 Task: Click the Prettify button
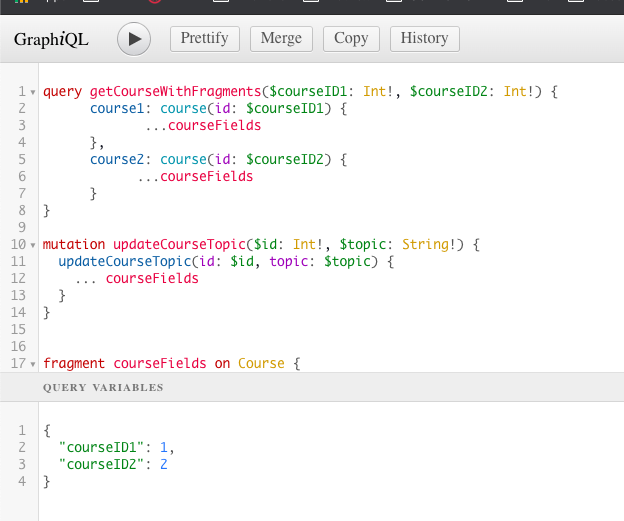(x=204, y=38)
